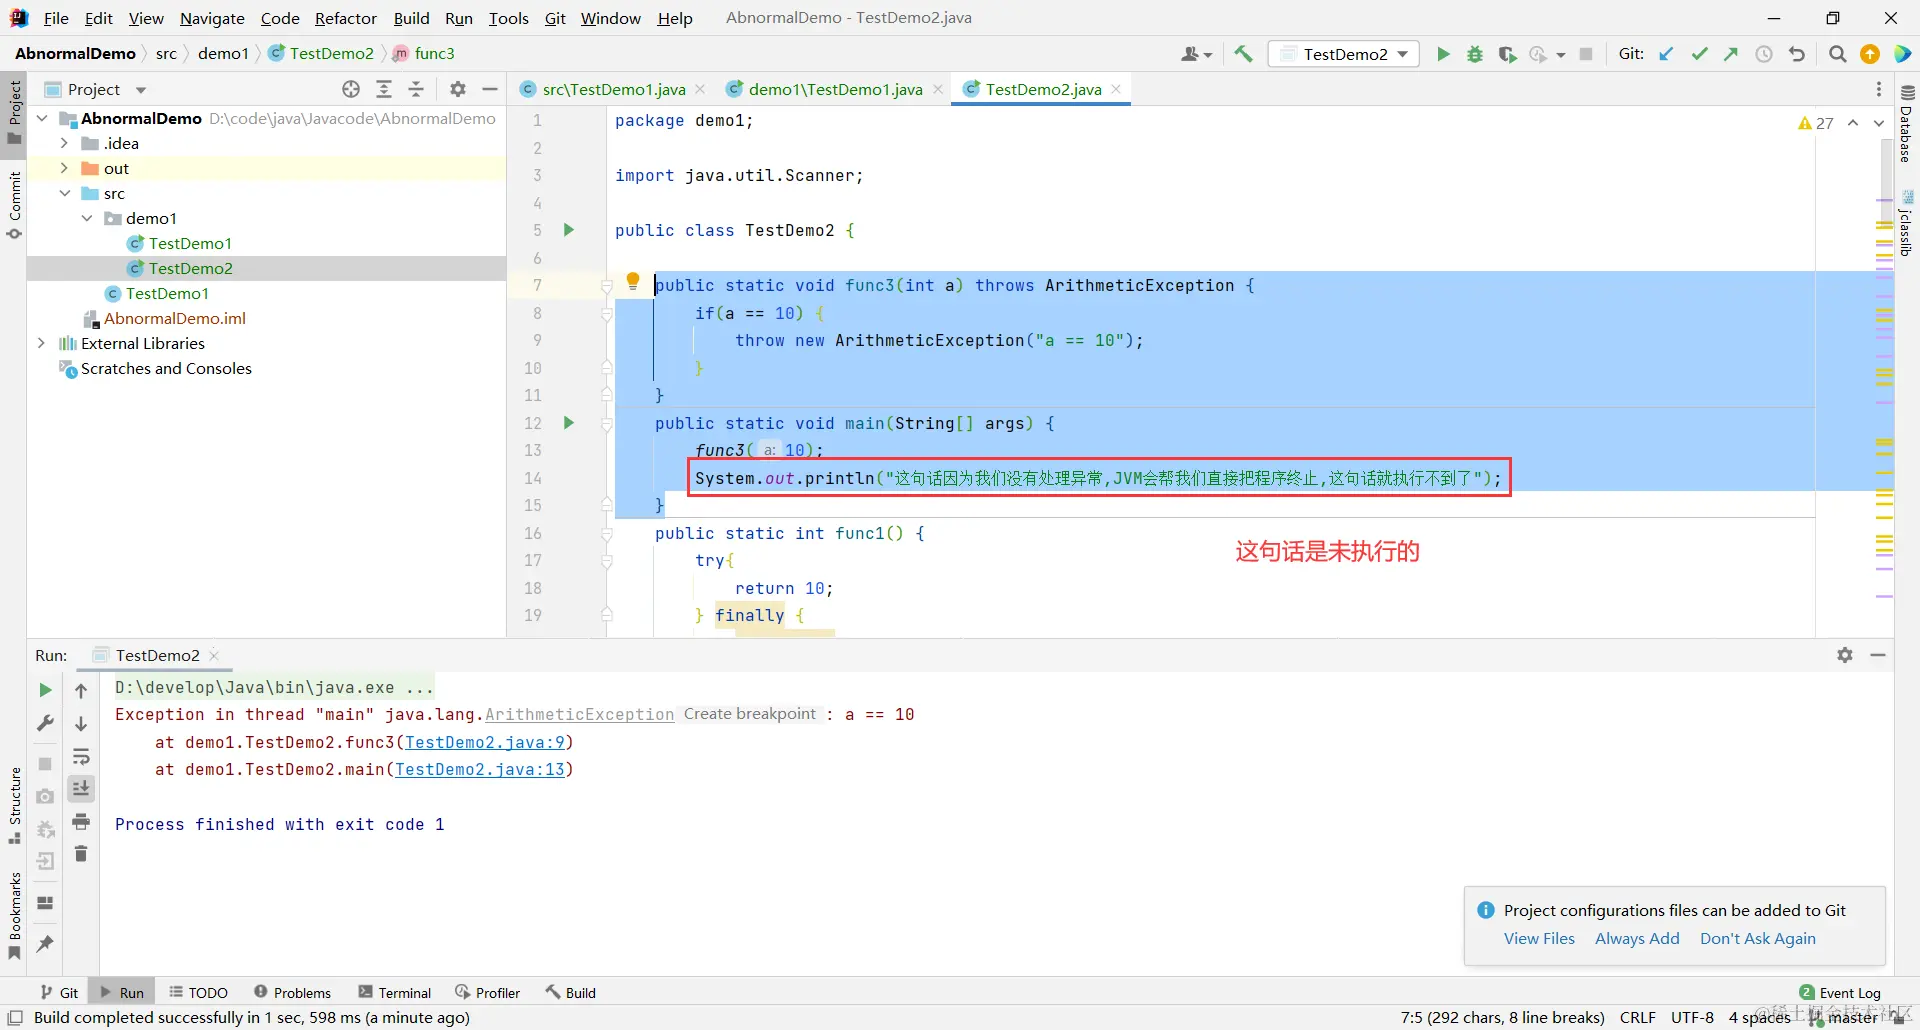Toggle the Database tool window stripe button
1920x1030 pixels.
[x=1907, y=125]
